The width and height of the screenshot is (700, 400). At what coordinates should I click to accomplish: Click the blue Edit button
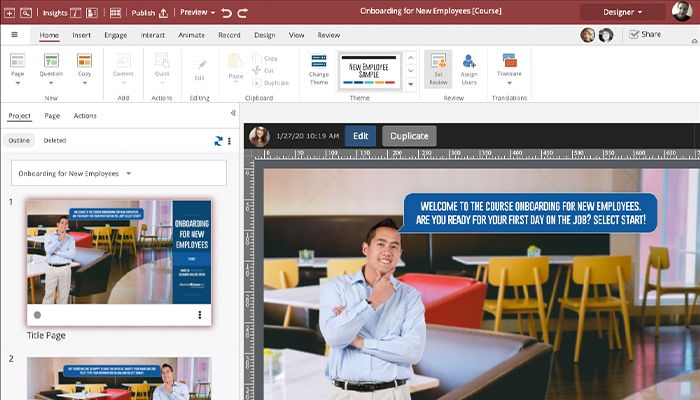coord(360,136)
